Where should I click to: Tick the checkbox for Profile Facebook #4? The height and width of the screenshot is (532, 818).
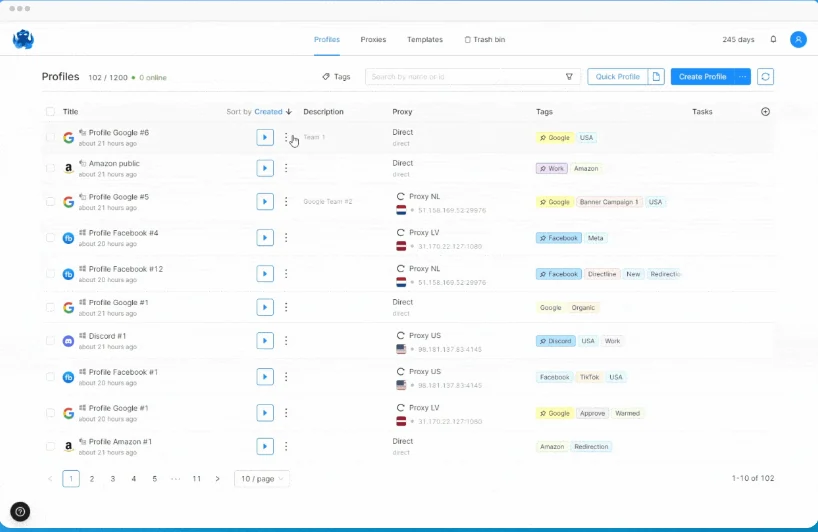pyautogui.click(x=50, y=237)
